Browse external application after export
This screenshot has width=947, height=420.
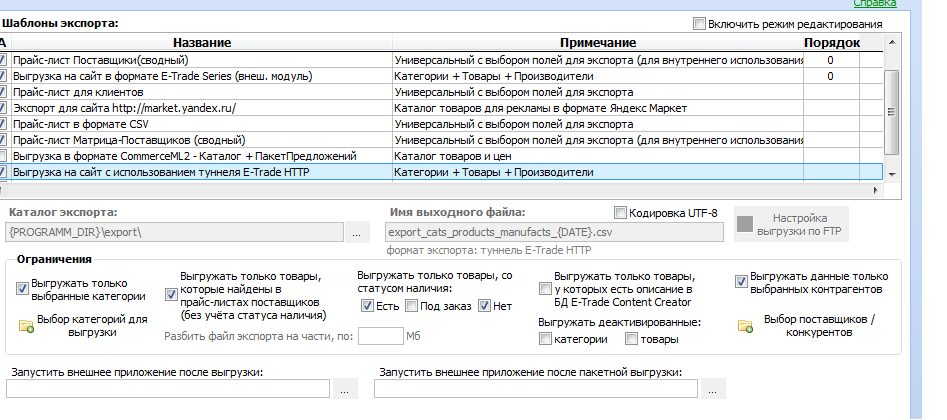345,389
